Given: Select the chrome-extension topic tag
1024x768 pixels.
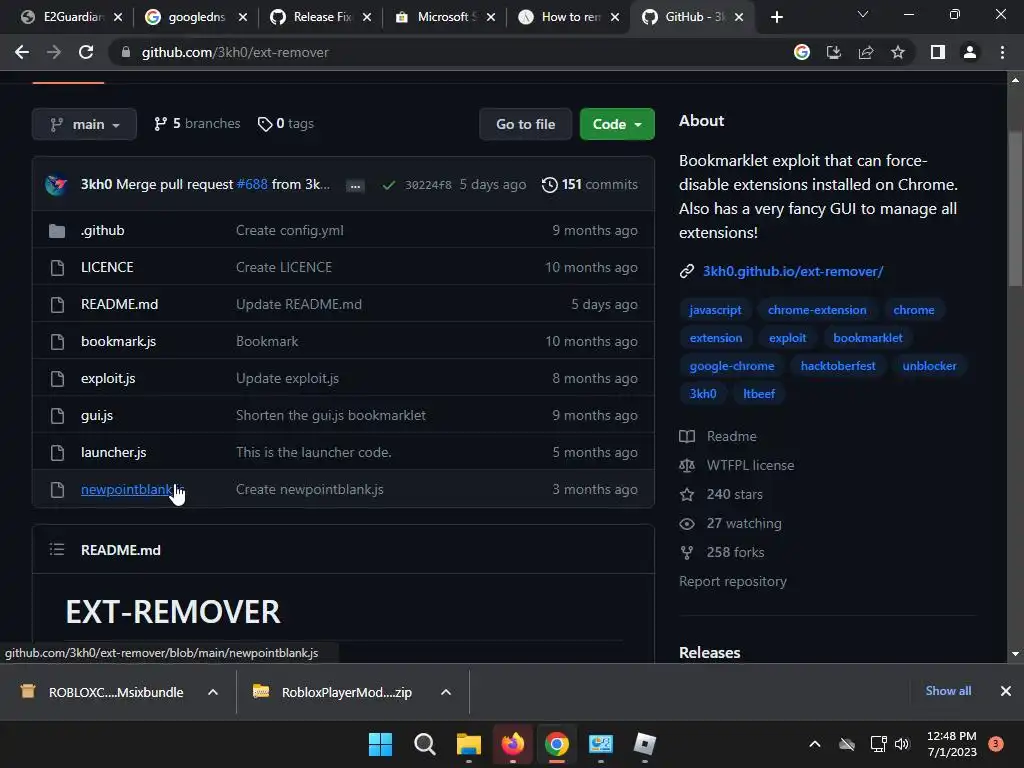Looking at the screenshot, I should coord(817,310).
